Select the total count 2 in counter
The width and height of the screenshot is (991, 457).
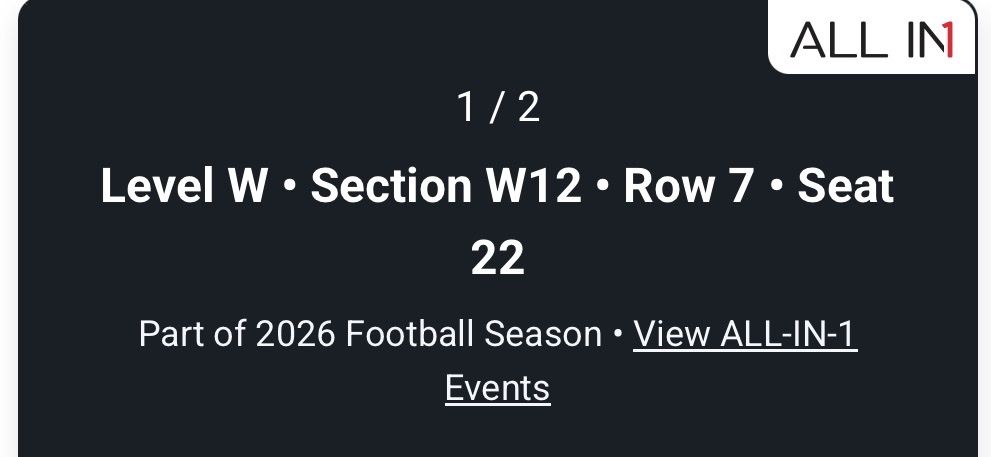[x=529, y=107]
